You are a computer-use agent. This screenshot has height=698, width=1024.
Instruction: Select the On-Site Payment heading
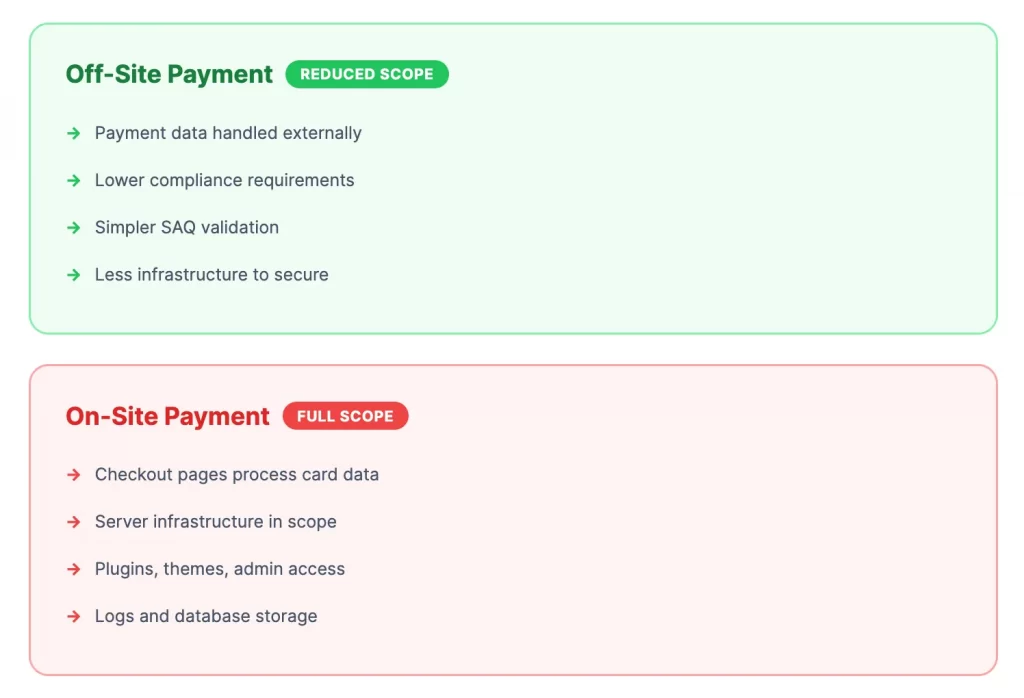(167, 416)
